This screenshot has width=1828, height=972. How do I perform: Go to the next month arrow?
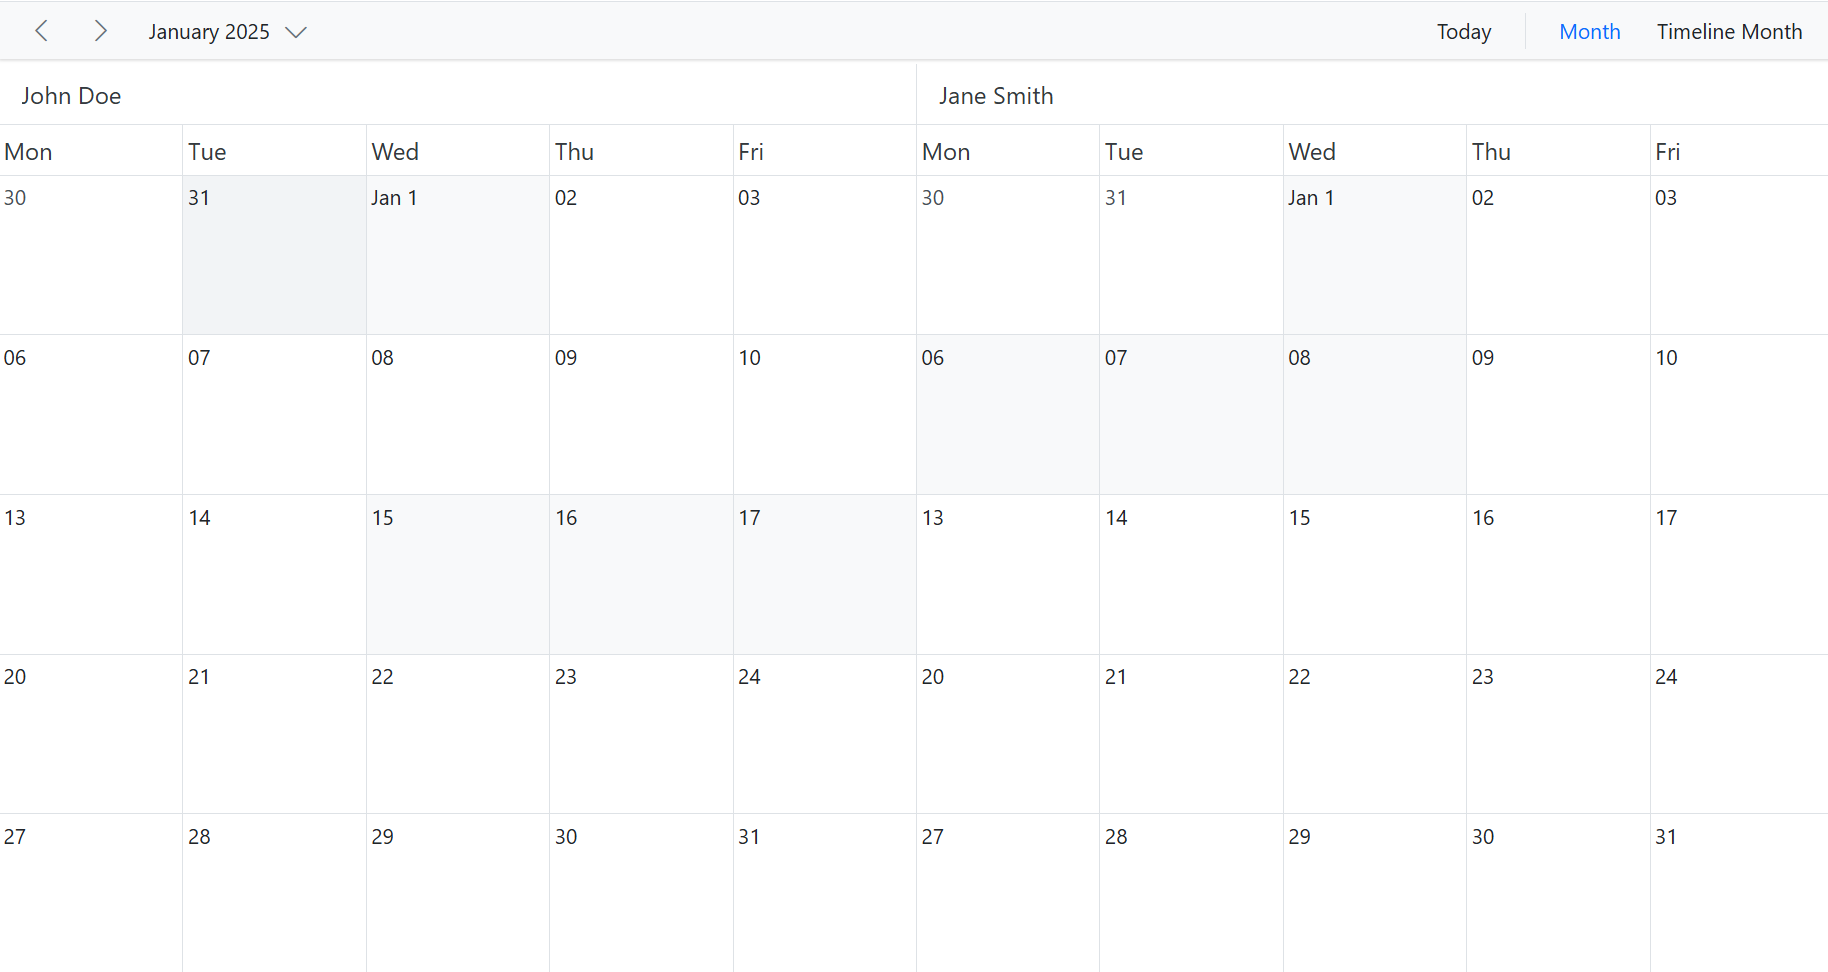(x=100, y=31)
